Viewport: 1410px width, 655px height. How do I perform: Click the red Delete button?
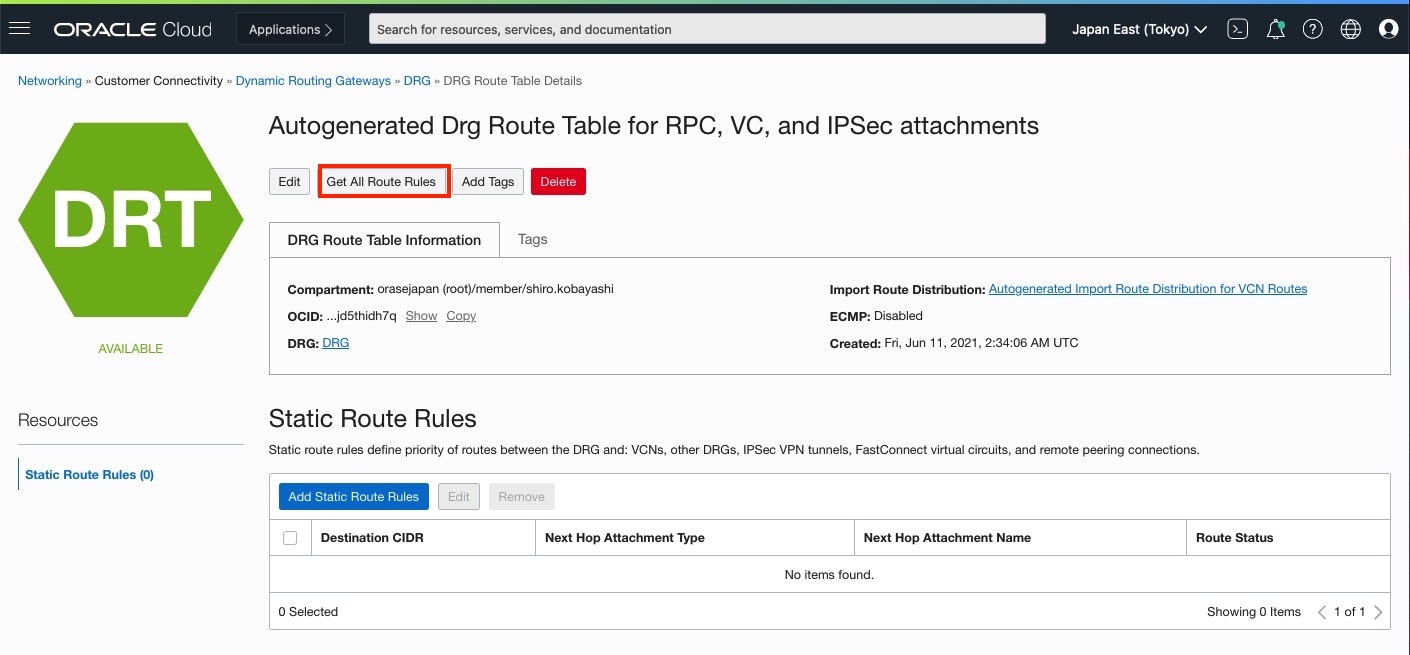(x=558, y=181)
